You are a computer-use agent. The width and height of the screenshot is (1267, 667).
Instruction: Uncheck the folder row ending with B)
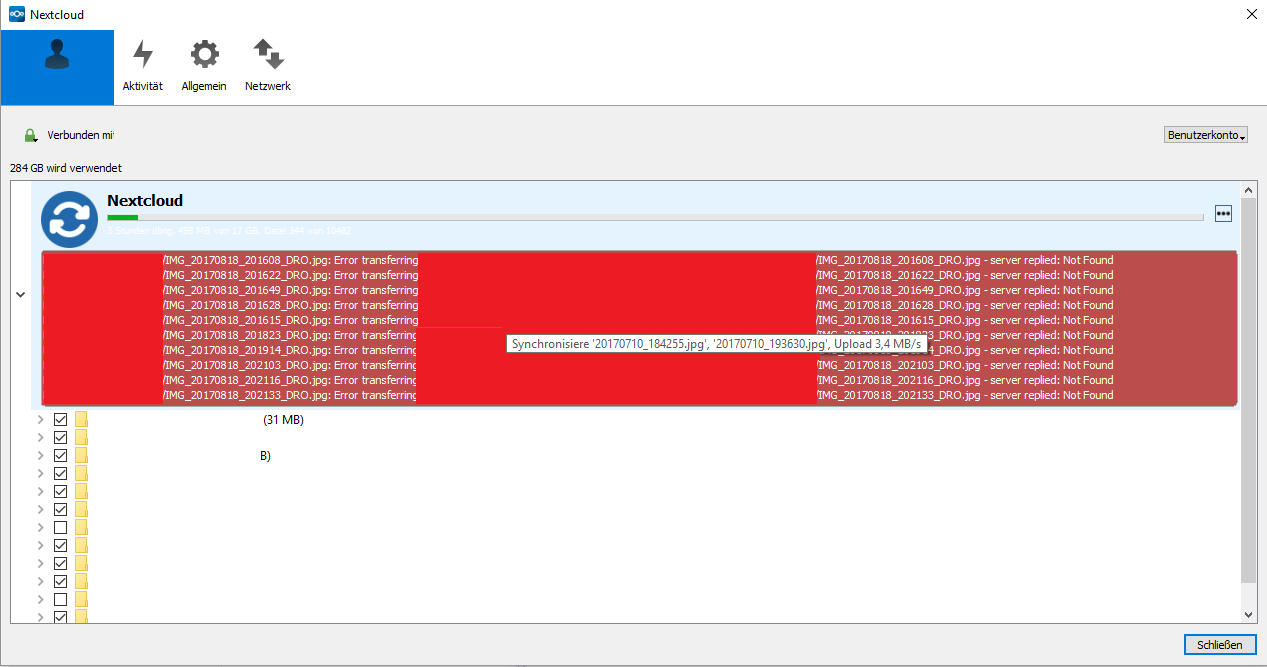[60, 456]
